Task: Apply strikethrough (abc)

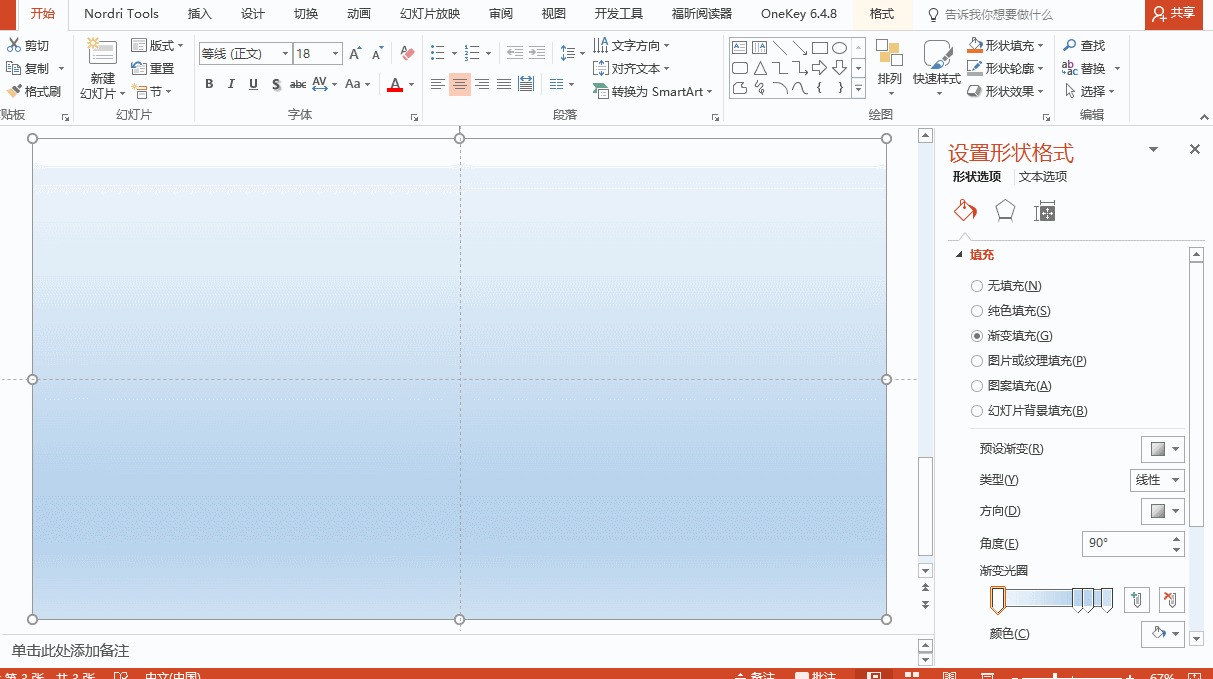Action: click(x=298, y=84)
